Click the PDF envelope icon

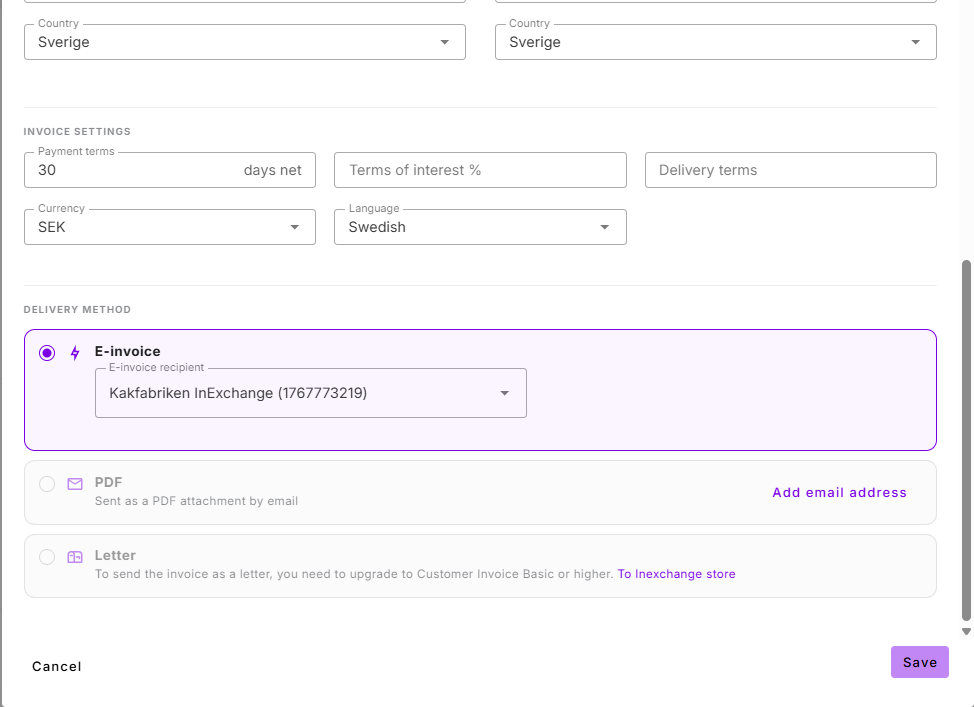[x=75, y=484]
